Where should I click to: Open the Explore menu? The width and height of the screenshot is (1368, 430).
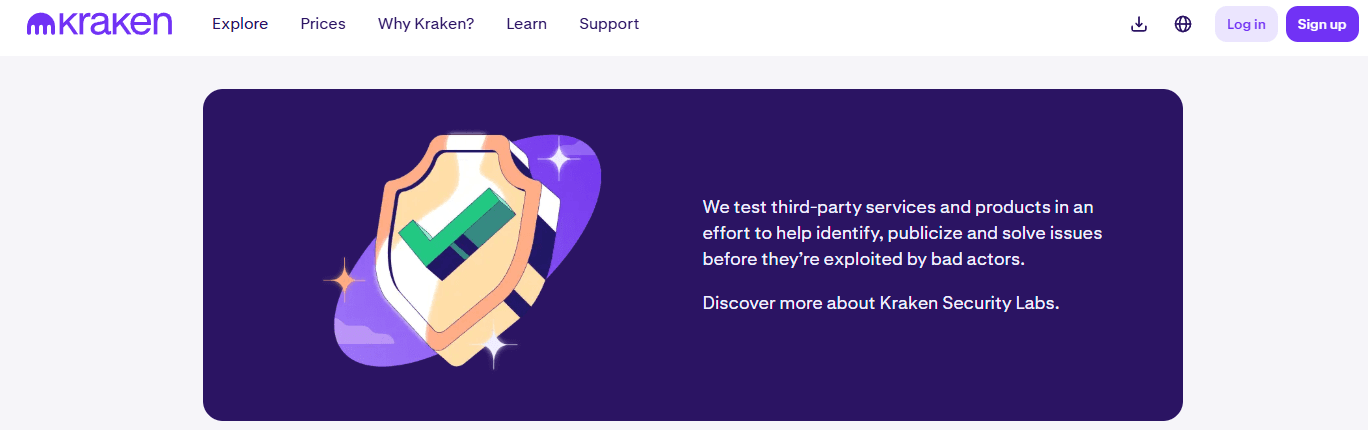point(240,24)
